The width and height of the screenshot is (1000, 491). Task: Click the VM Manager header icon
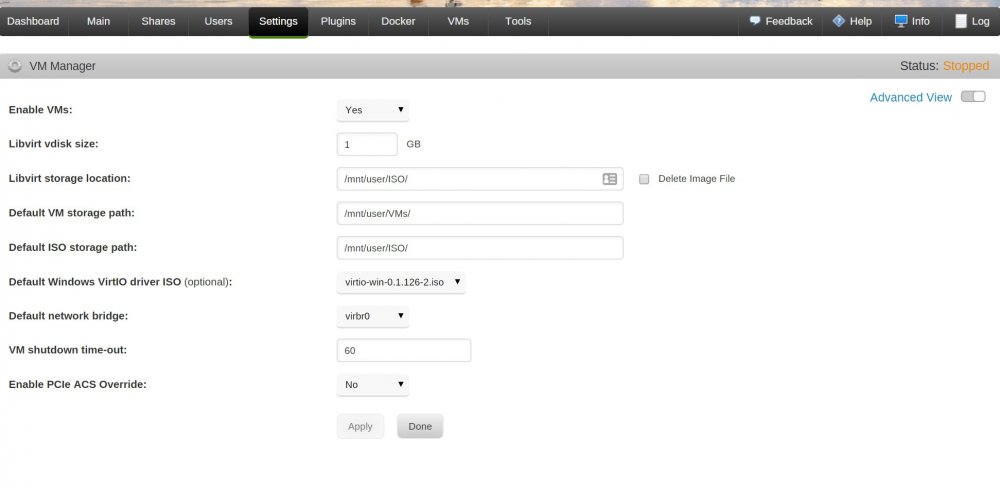click(x=15, y=66)
